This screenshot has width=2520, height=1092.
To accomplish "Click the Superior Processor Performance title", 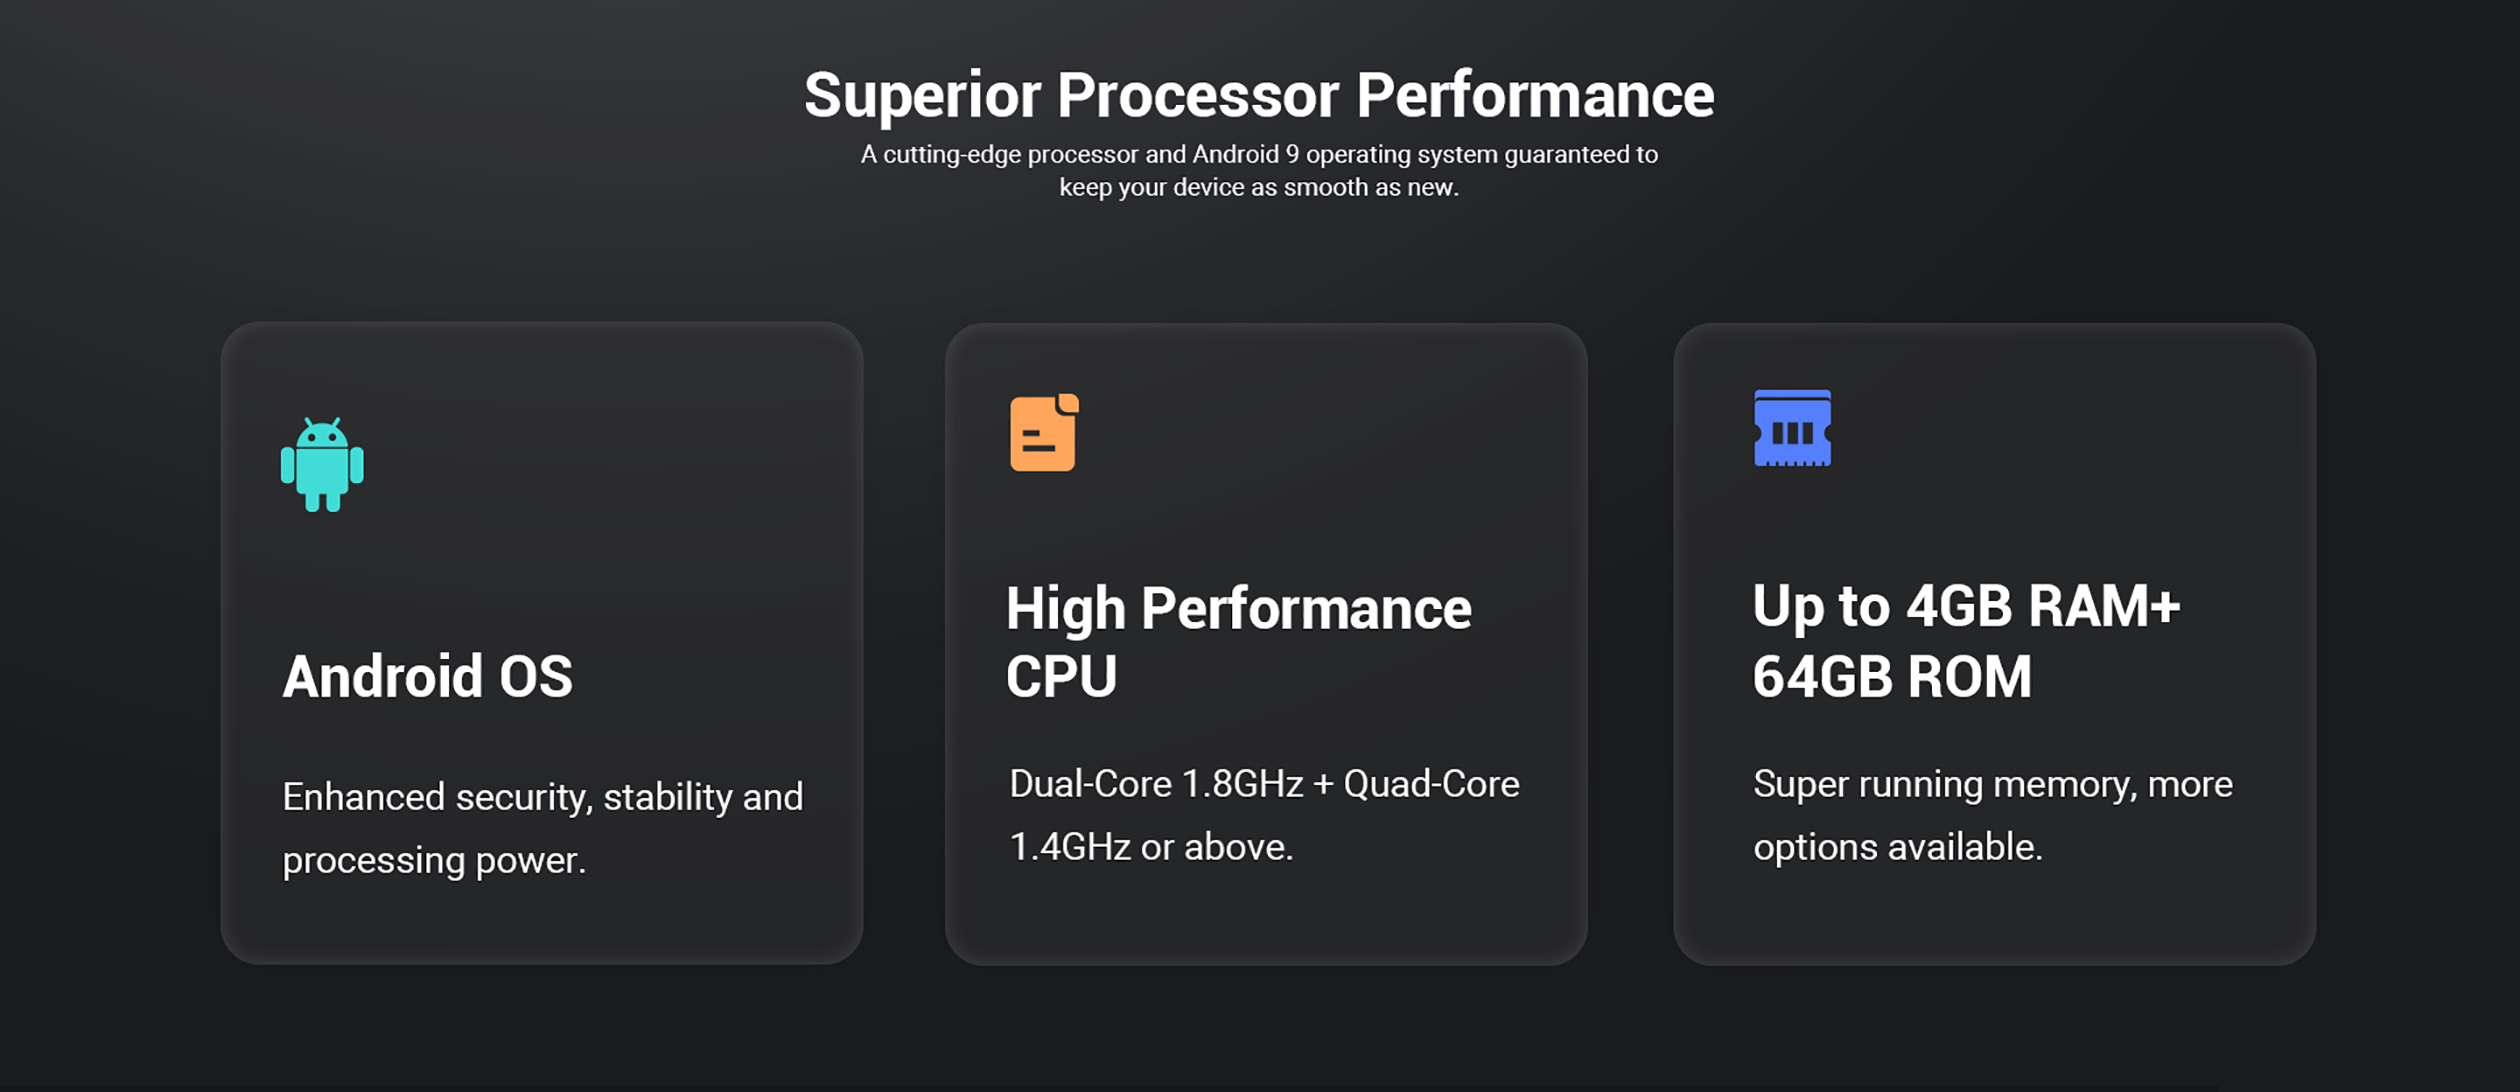I will 1259,95.
